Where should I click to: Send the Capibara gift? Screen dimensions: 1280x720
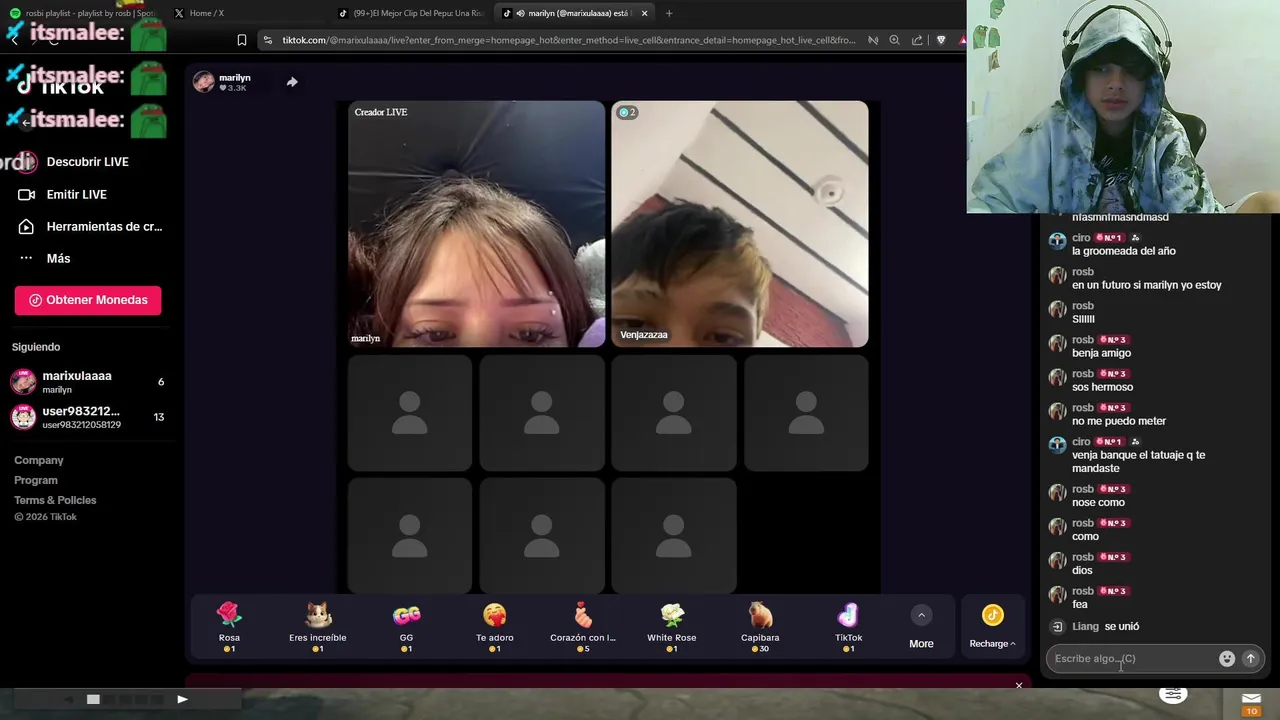[x=760, y=627]
